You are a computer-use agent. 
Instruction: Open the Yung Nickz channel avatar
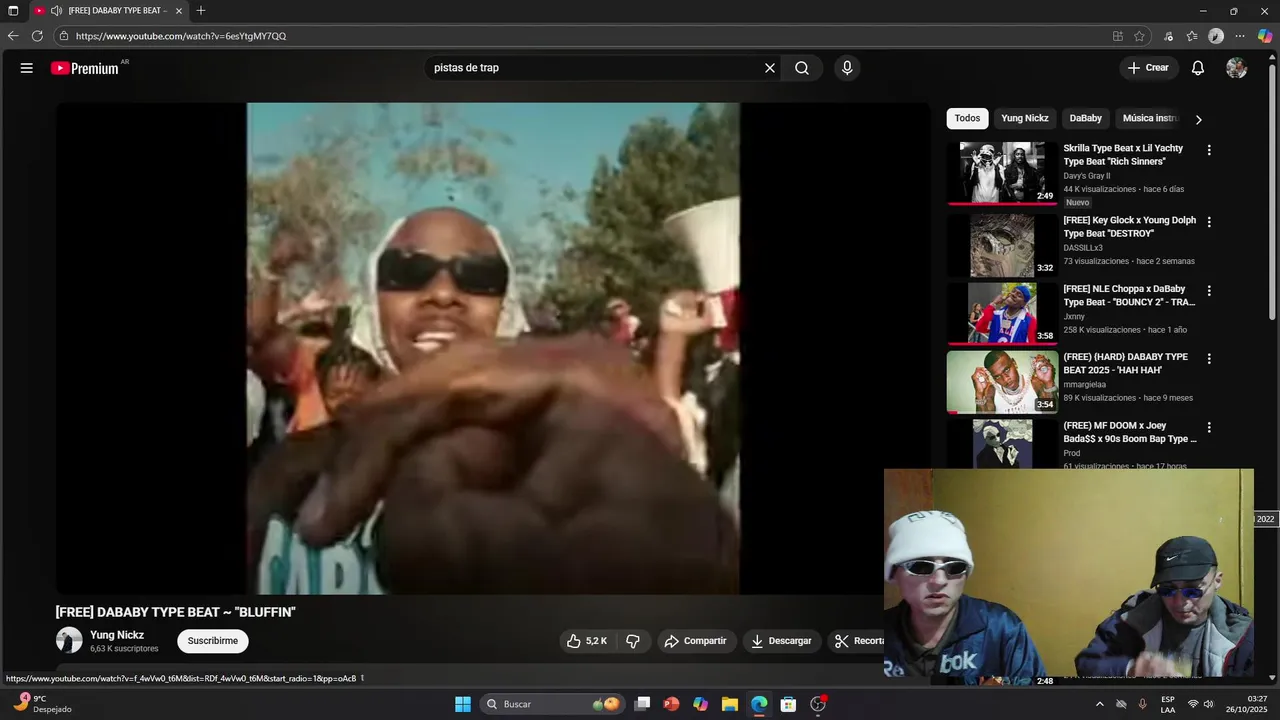coord(69,641)
